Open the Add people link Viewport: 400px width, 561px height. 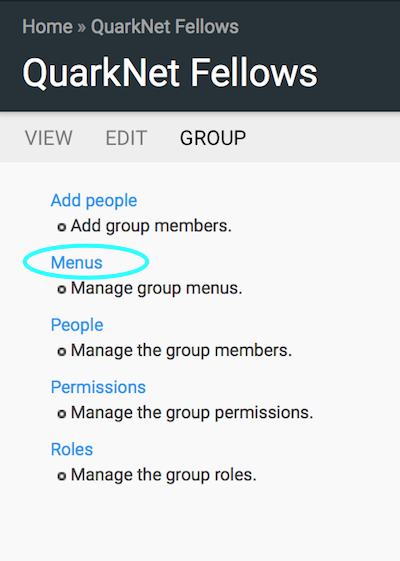(94, 200)
